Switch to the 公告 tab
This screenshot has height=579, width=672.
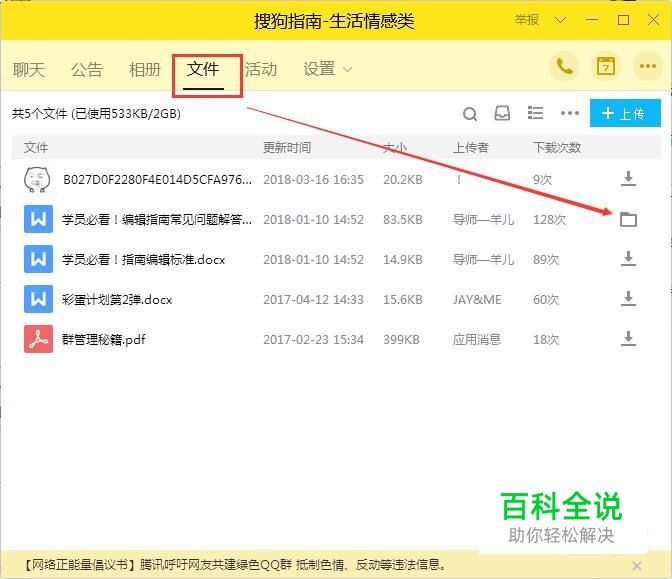[87, 69]
